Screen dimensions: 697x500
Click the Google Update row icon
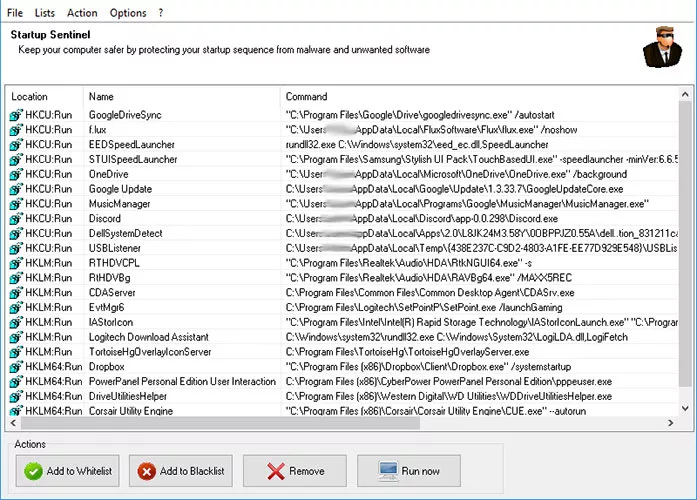click(16, 189)
